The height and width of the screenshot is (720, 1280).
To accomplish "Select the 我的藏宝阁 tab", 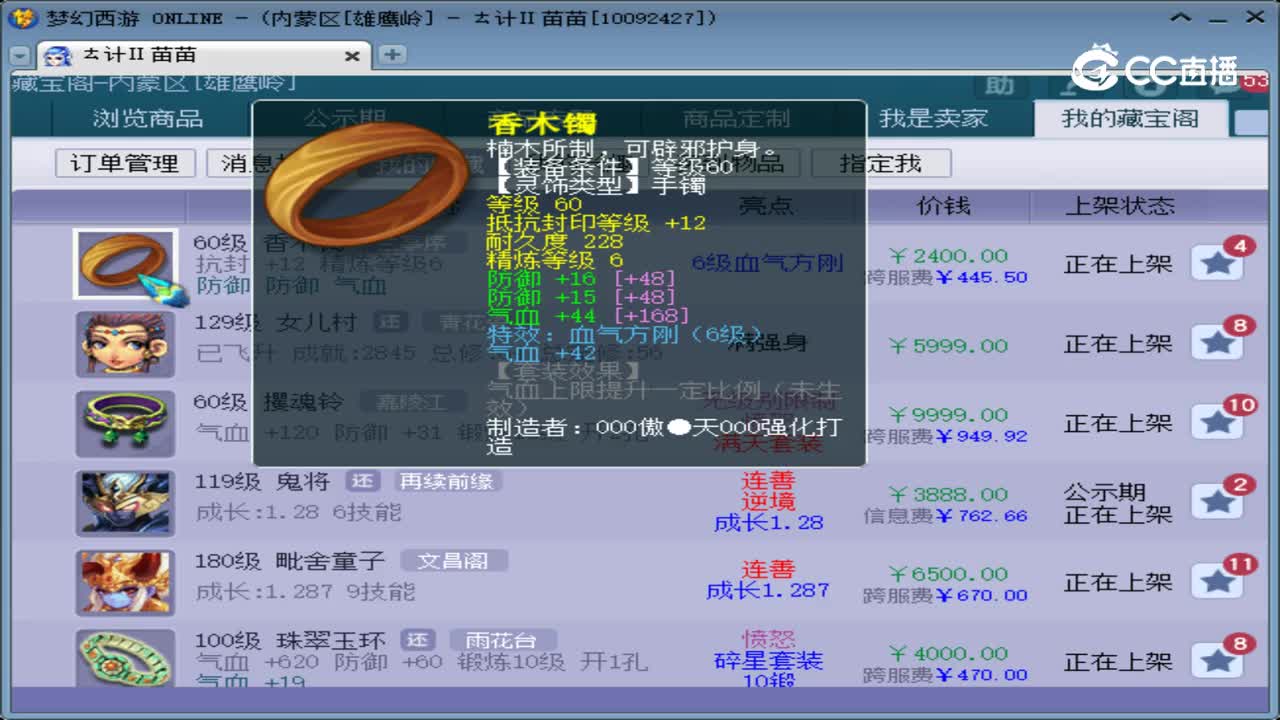I will pyautogui.click(x=1130, y=117).
